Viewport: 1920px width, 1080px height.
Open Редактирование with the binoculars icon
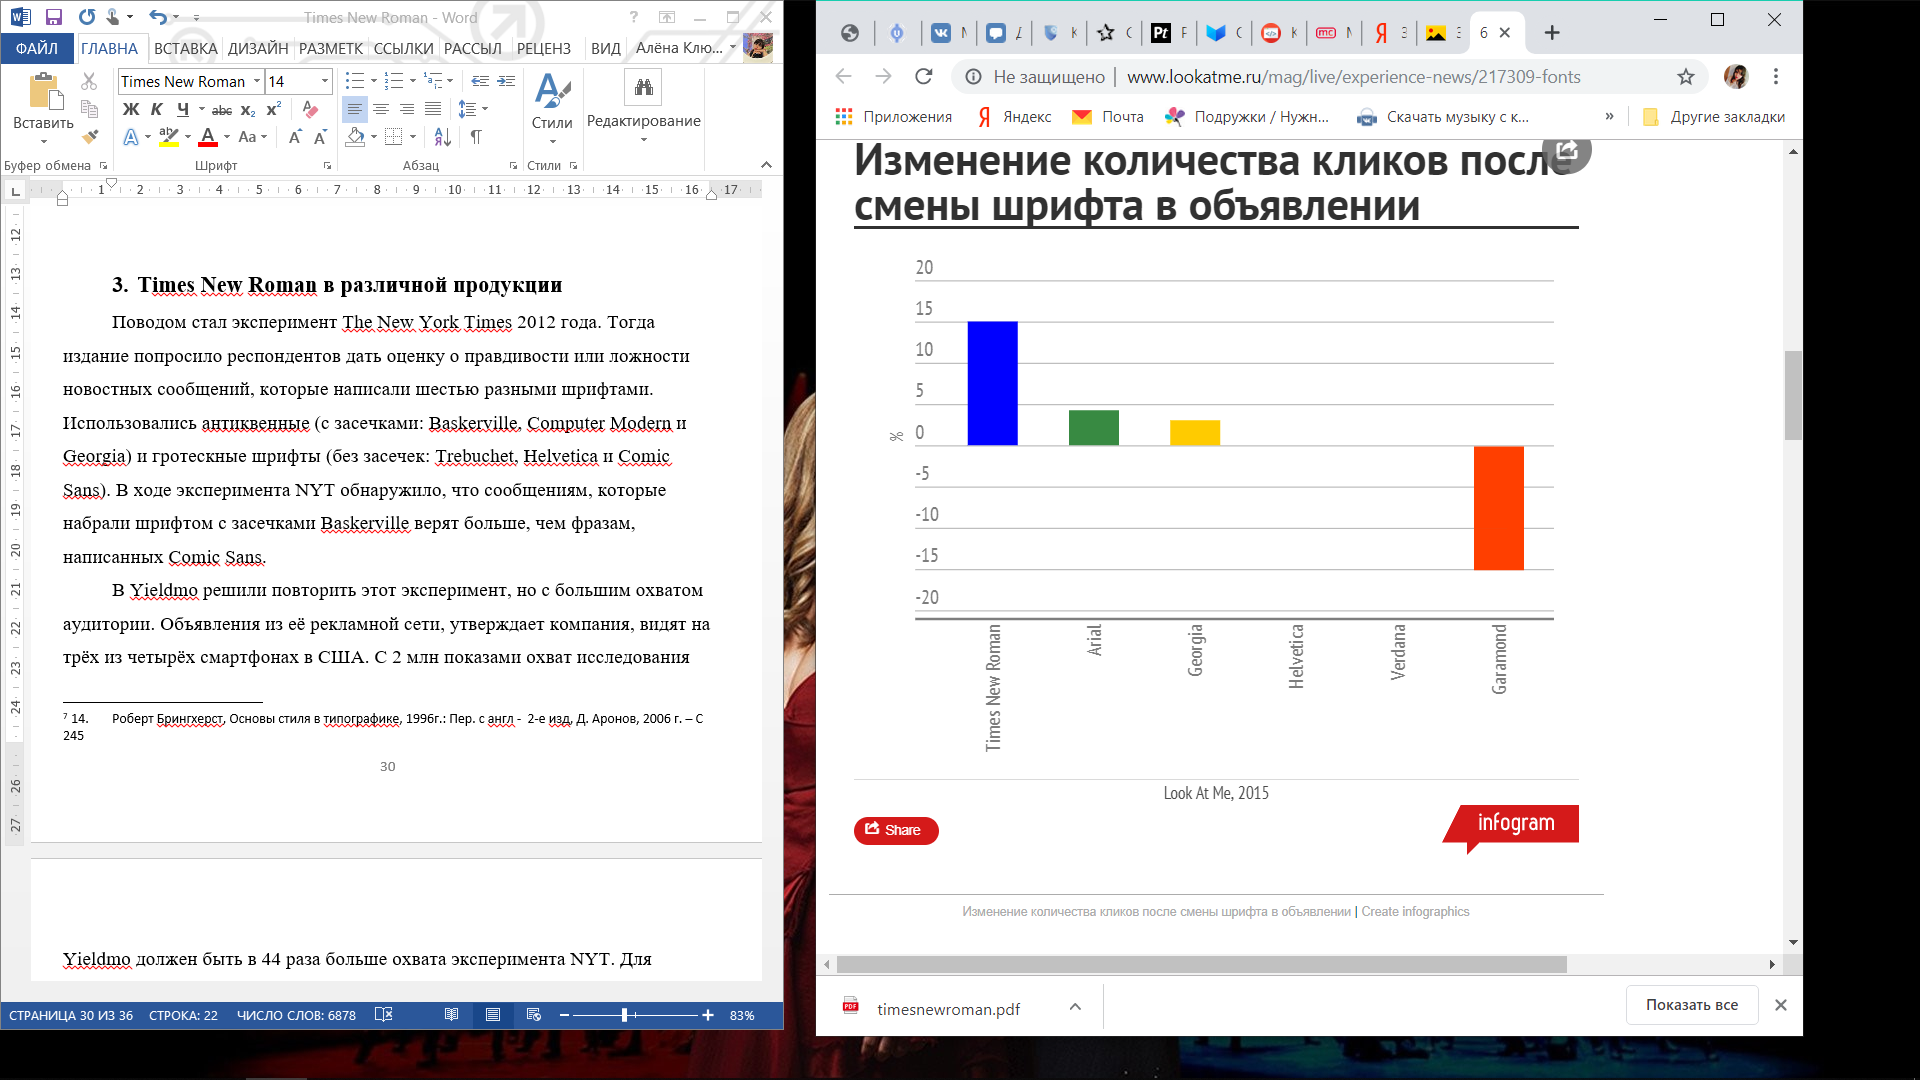tap(643, 88)
